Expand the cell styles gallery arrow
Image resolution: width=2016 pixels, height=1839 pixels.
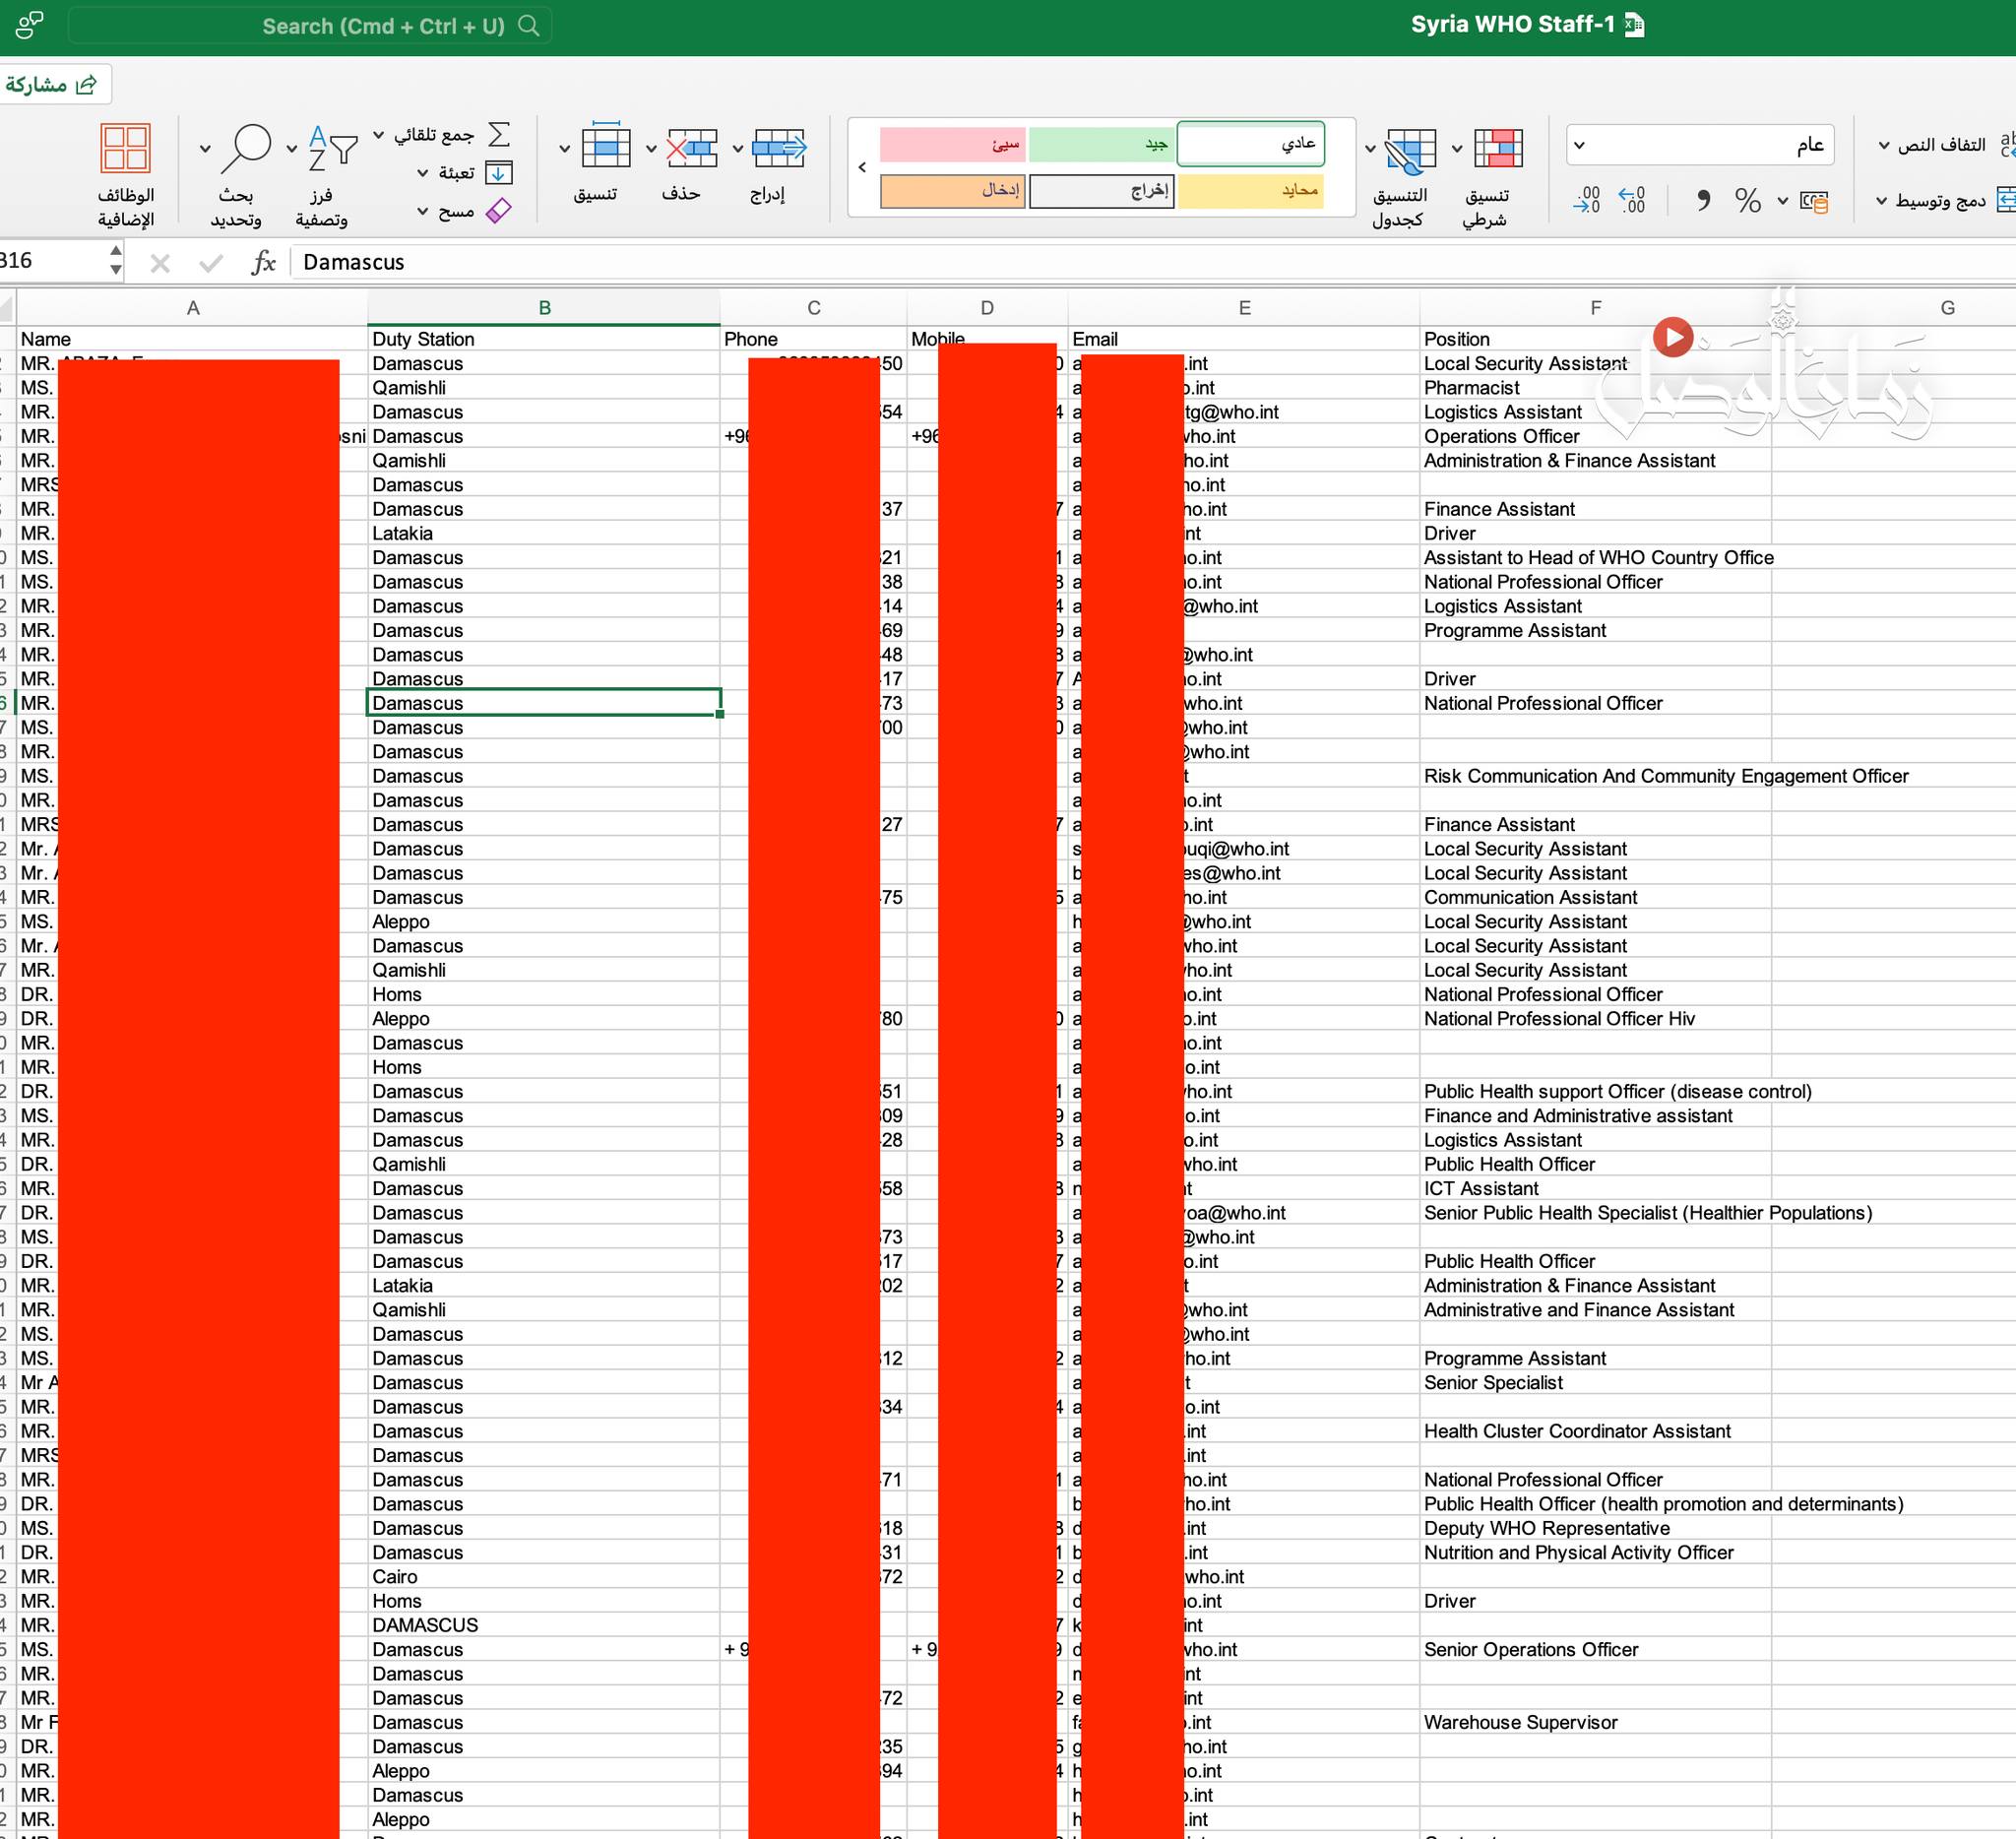tap(862, 167)
